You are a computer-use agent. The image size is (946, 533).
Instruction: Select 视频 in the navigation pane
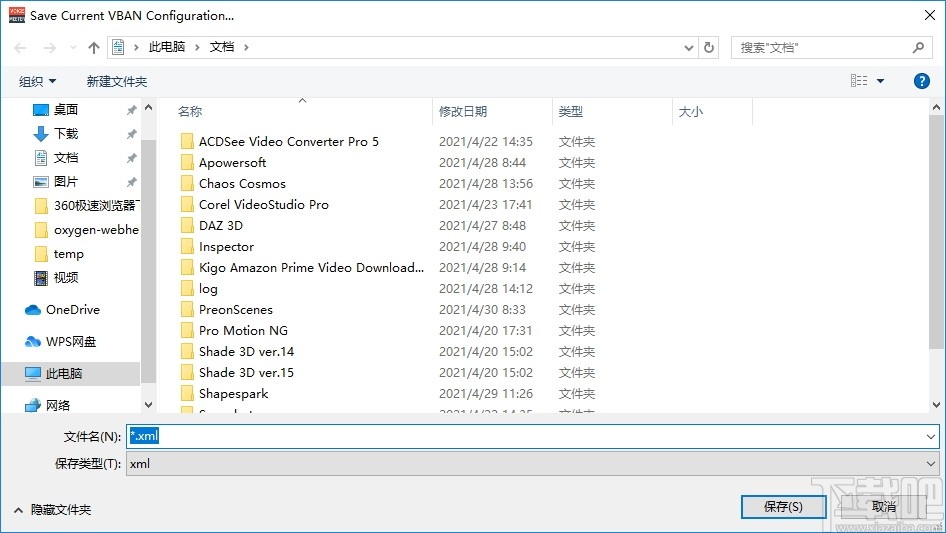66,278
